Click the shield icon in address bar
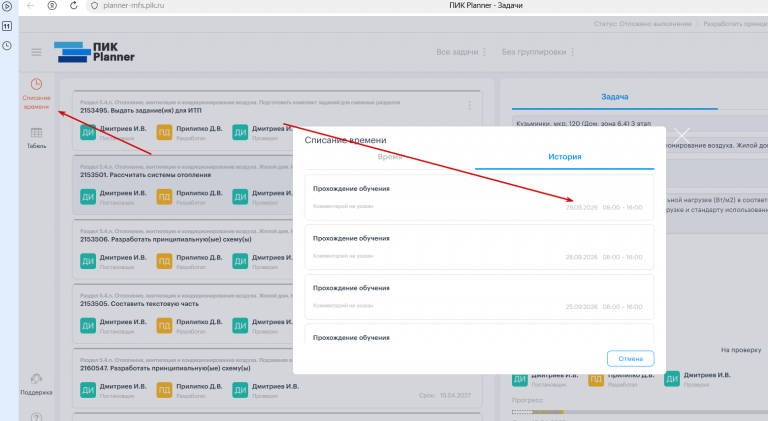 (95, 5)
